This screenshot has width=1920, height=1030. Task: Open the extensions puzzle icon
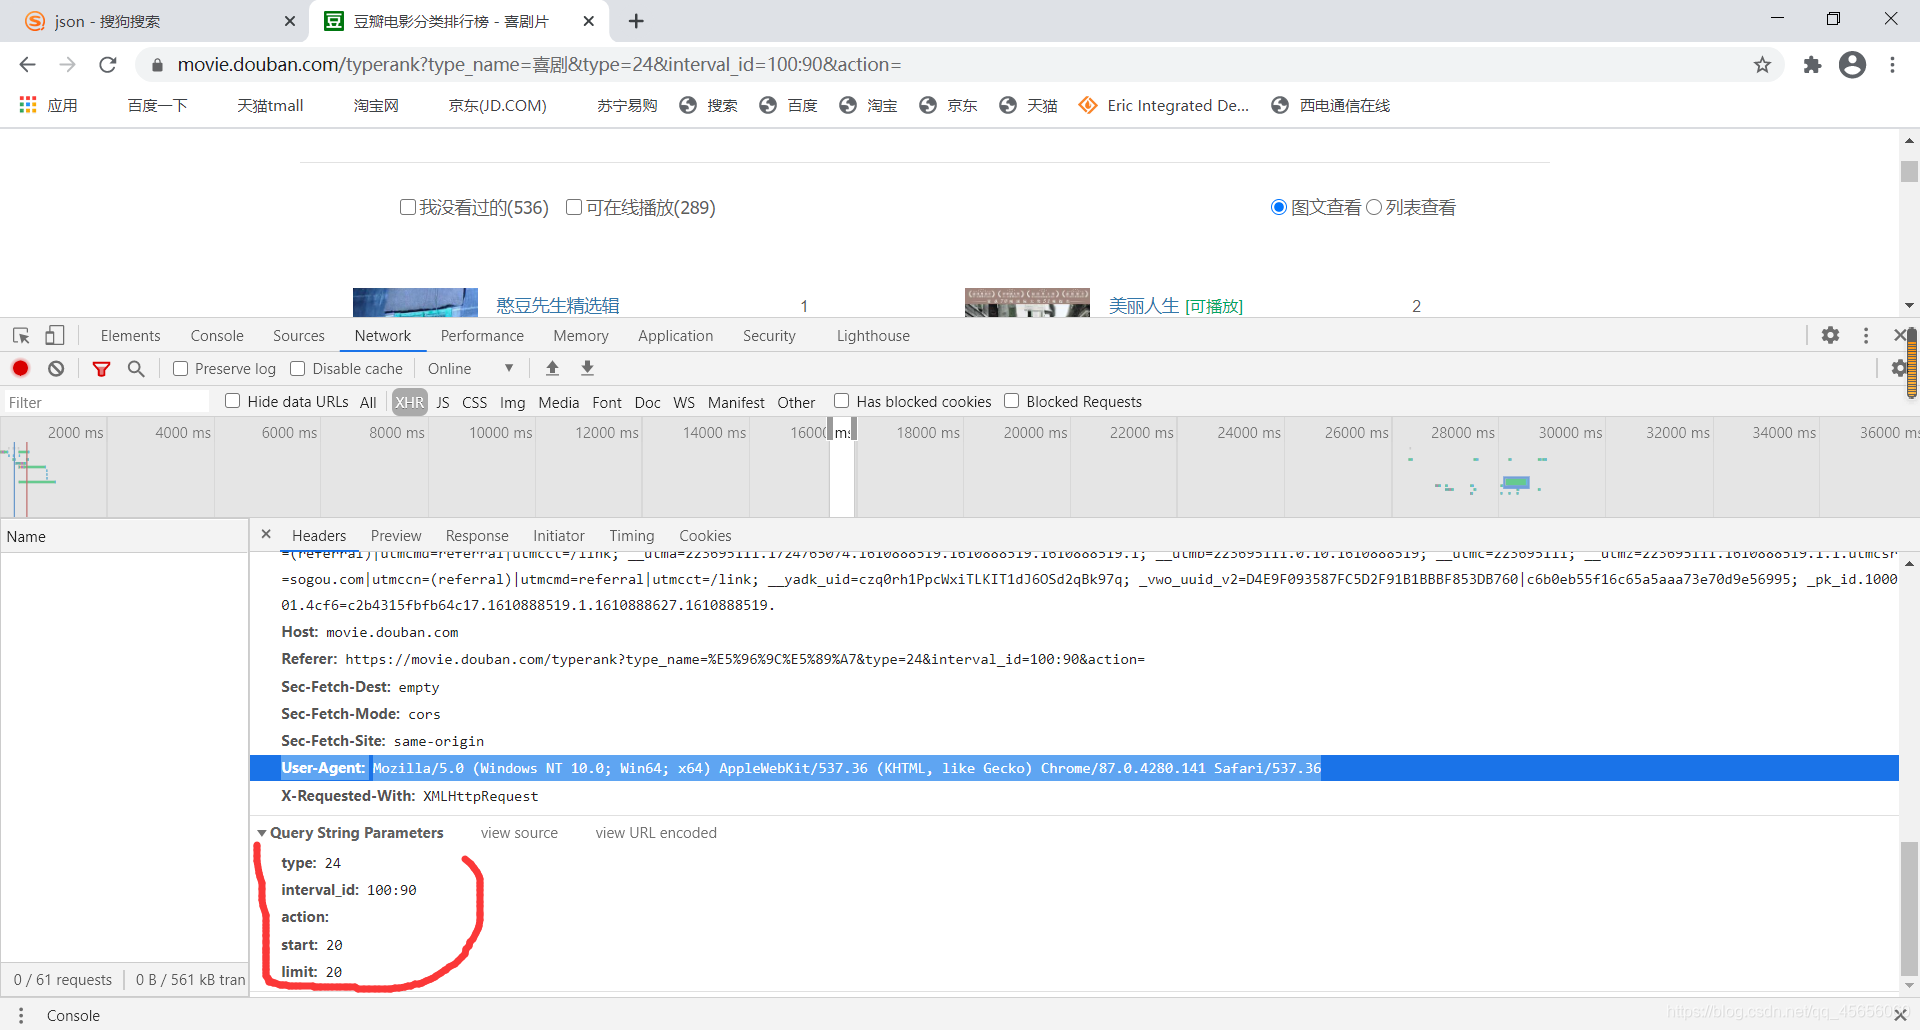1812,65
